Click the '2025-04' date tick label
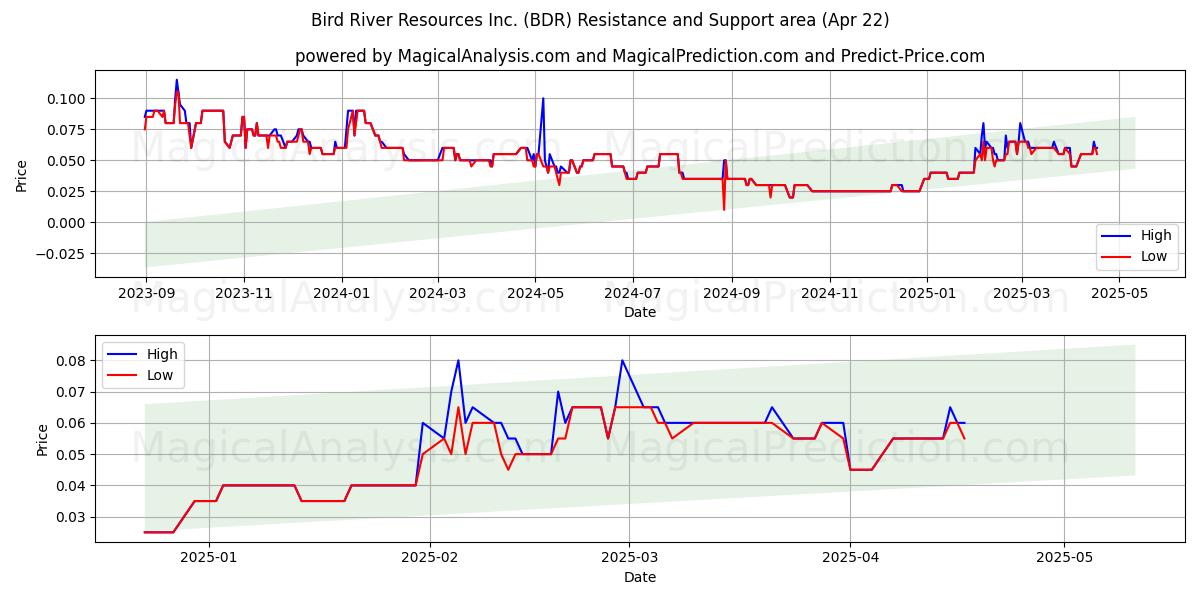The height and width of the screenshot is (600, 1200). (850, 559)
